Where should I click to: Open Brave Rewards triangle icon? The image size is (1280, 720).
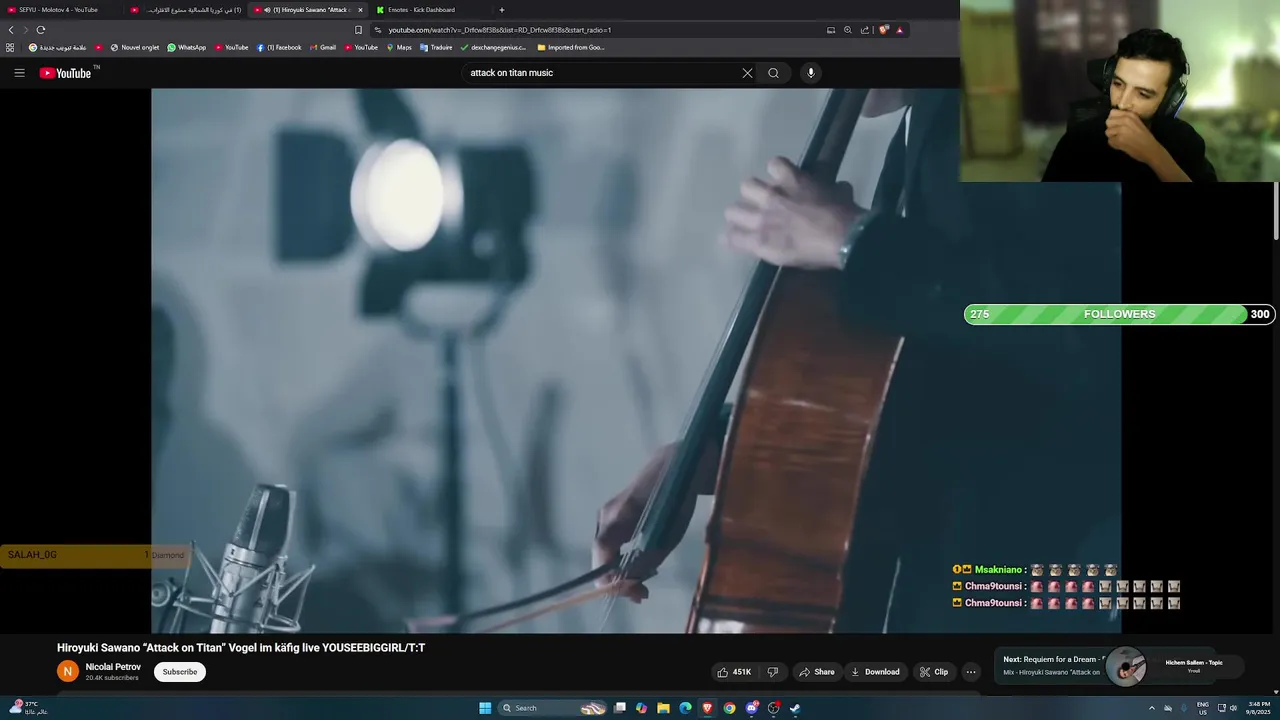[900, 30]
